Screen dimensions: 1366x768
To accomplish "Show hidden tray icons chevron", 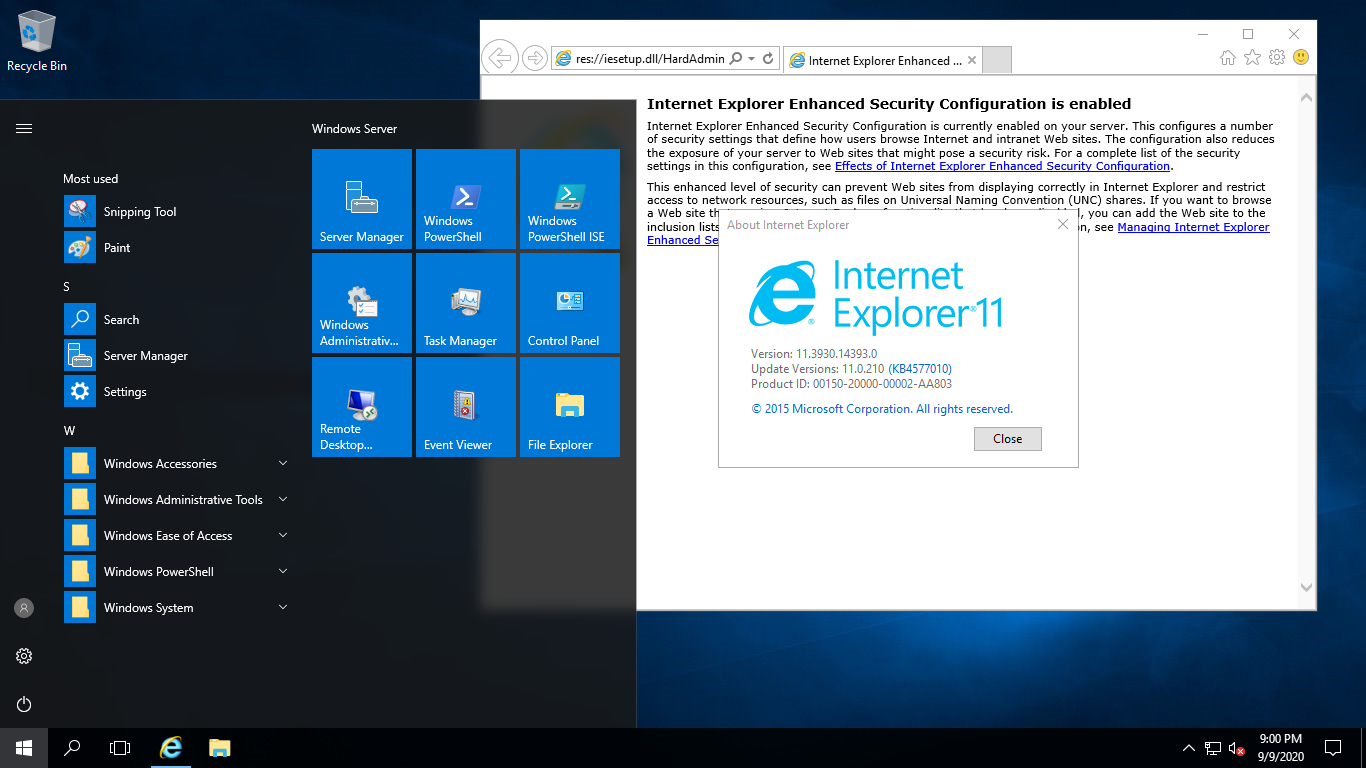I will click(1189, 748).
